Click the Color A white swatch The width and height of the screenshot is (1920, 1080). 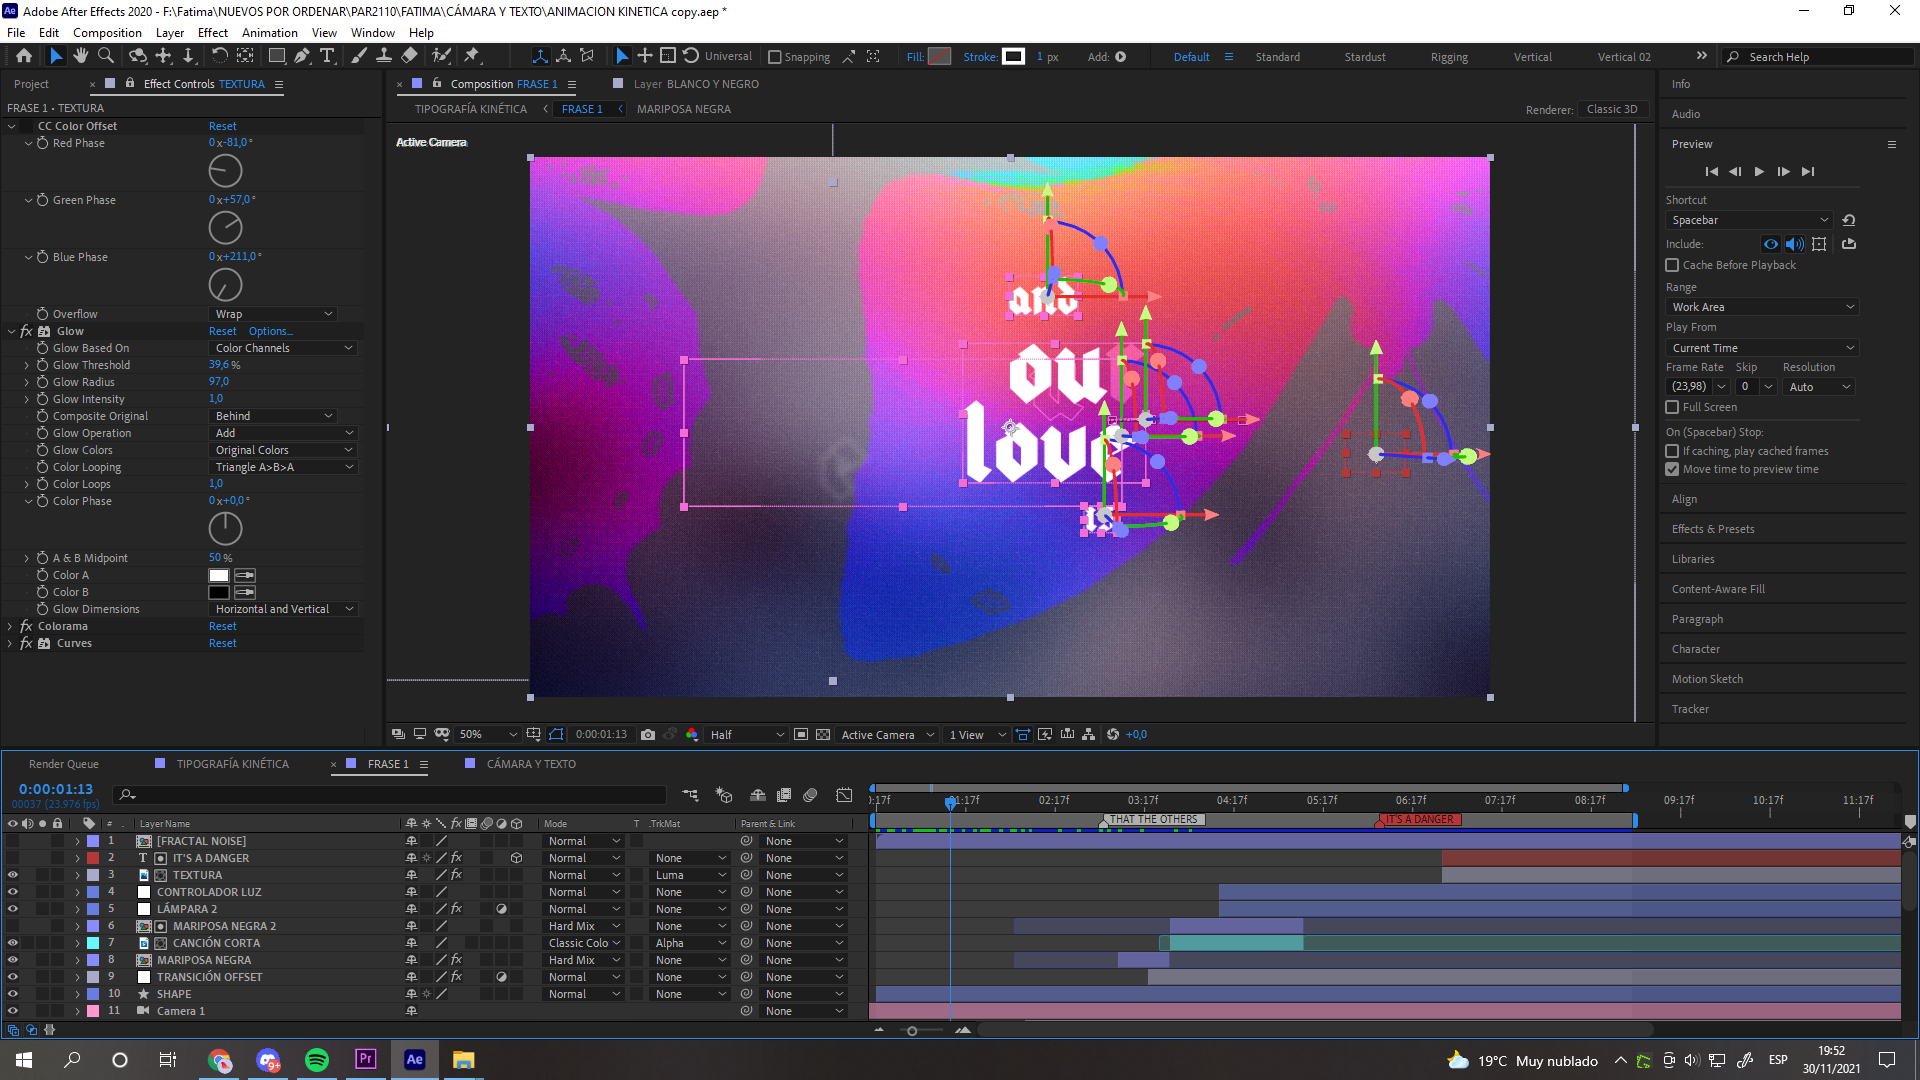point(218,576)
